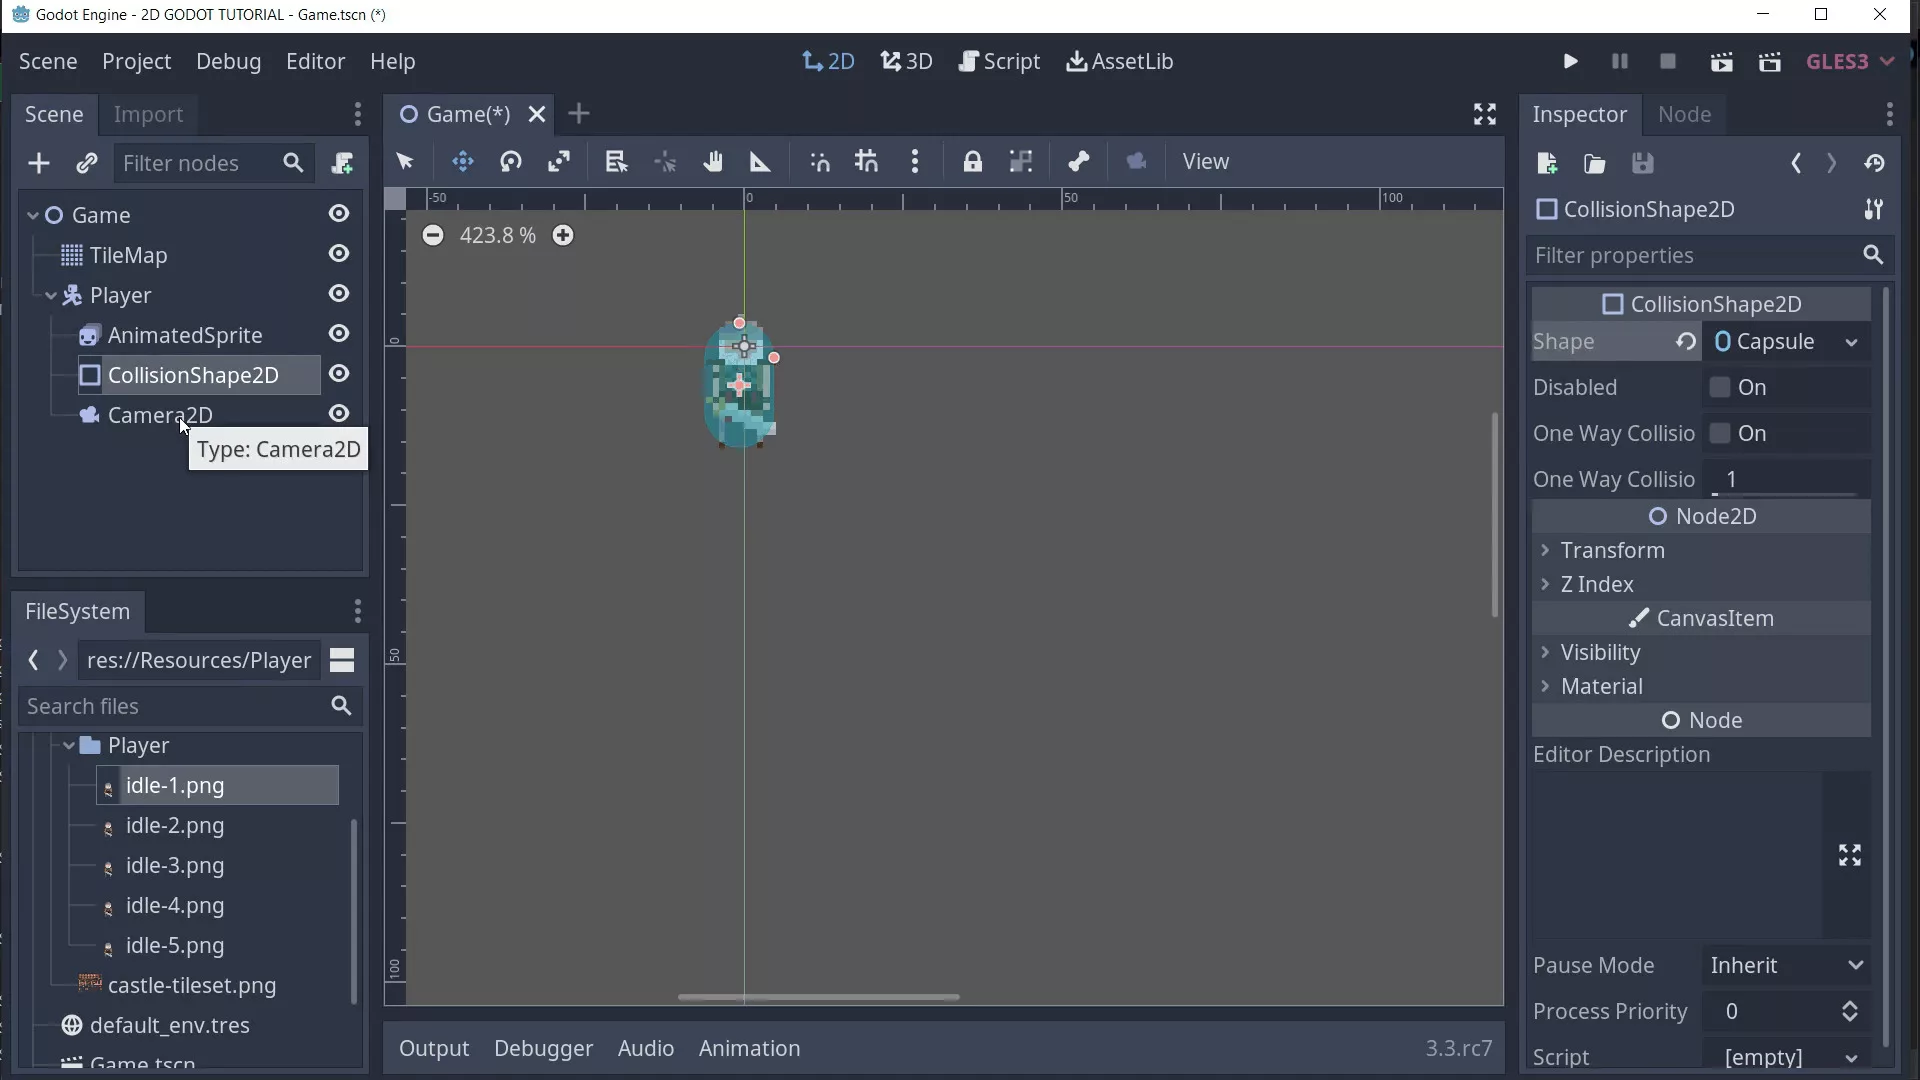Run the project with the Play button
Screen dimensions: 1920x1080
pos(1569,61)
